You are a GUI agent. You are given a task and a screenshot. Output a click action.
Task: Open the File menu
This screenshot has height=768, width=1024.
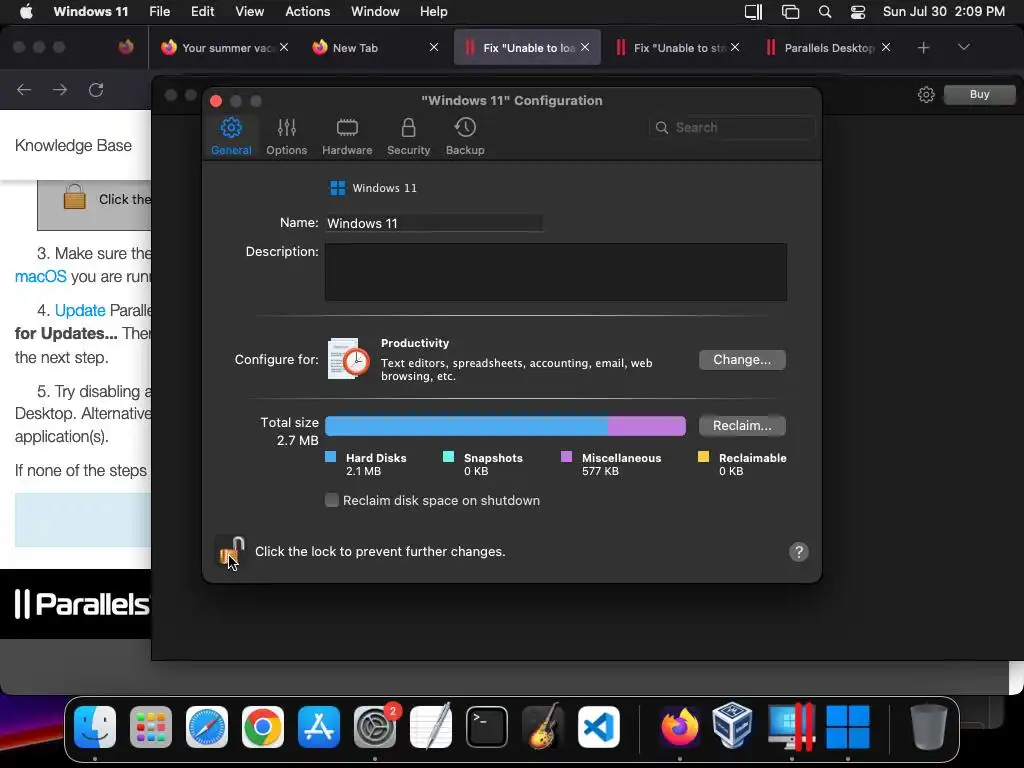pos(159,12)
